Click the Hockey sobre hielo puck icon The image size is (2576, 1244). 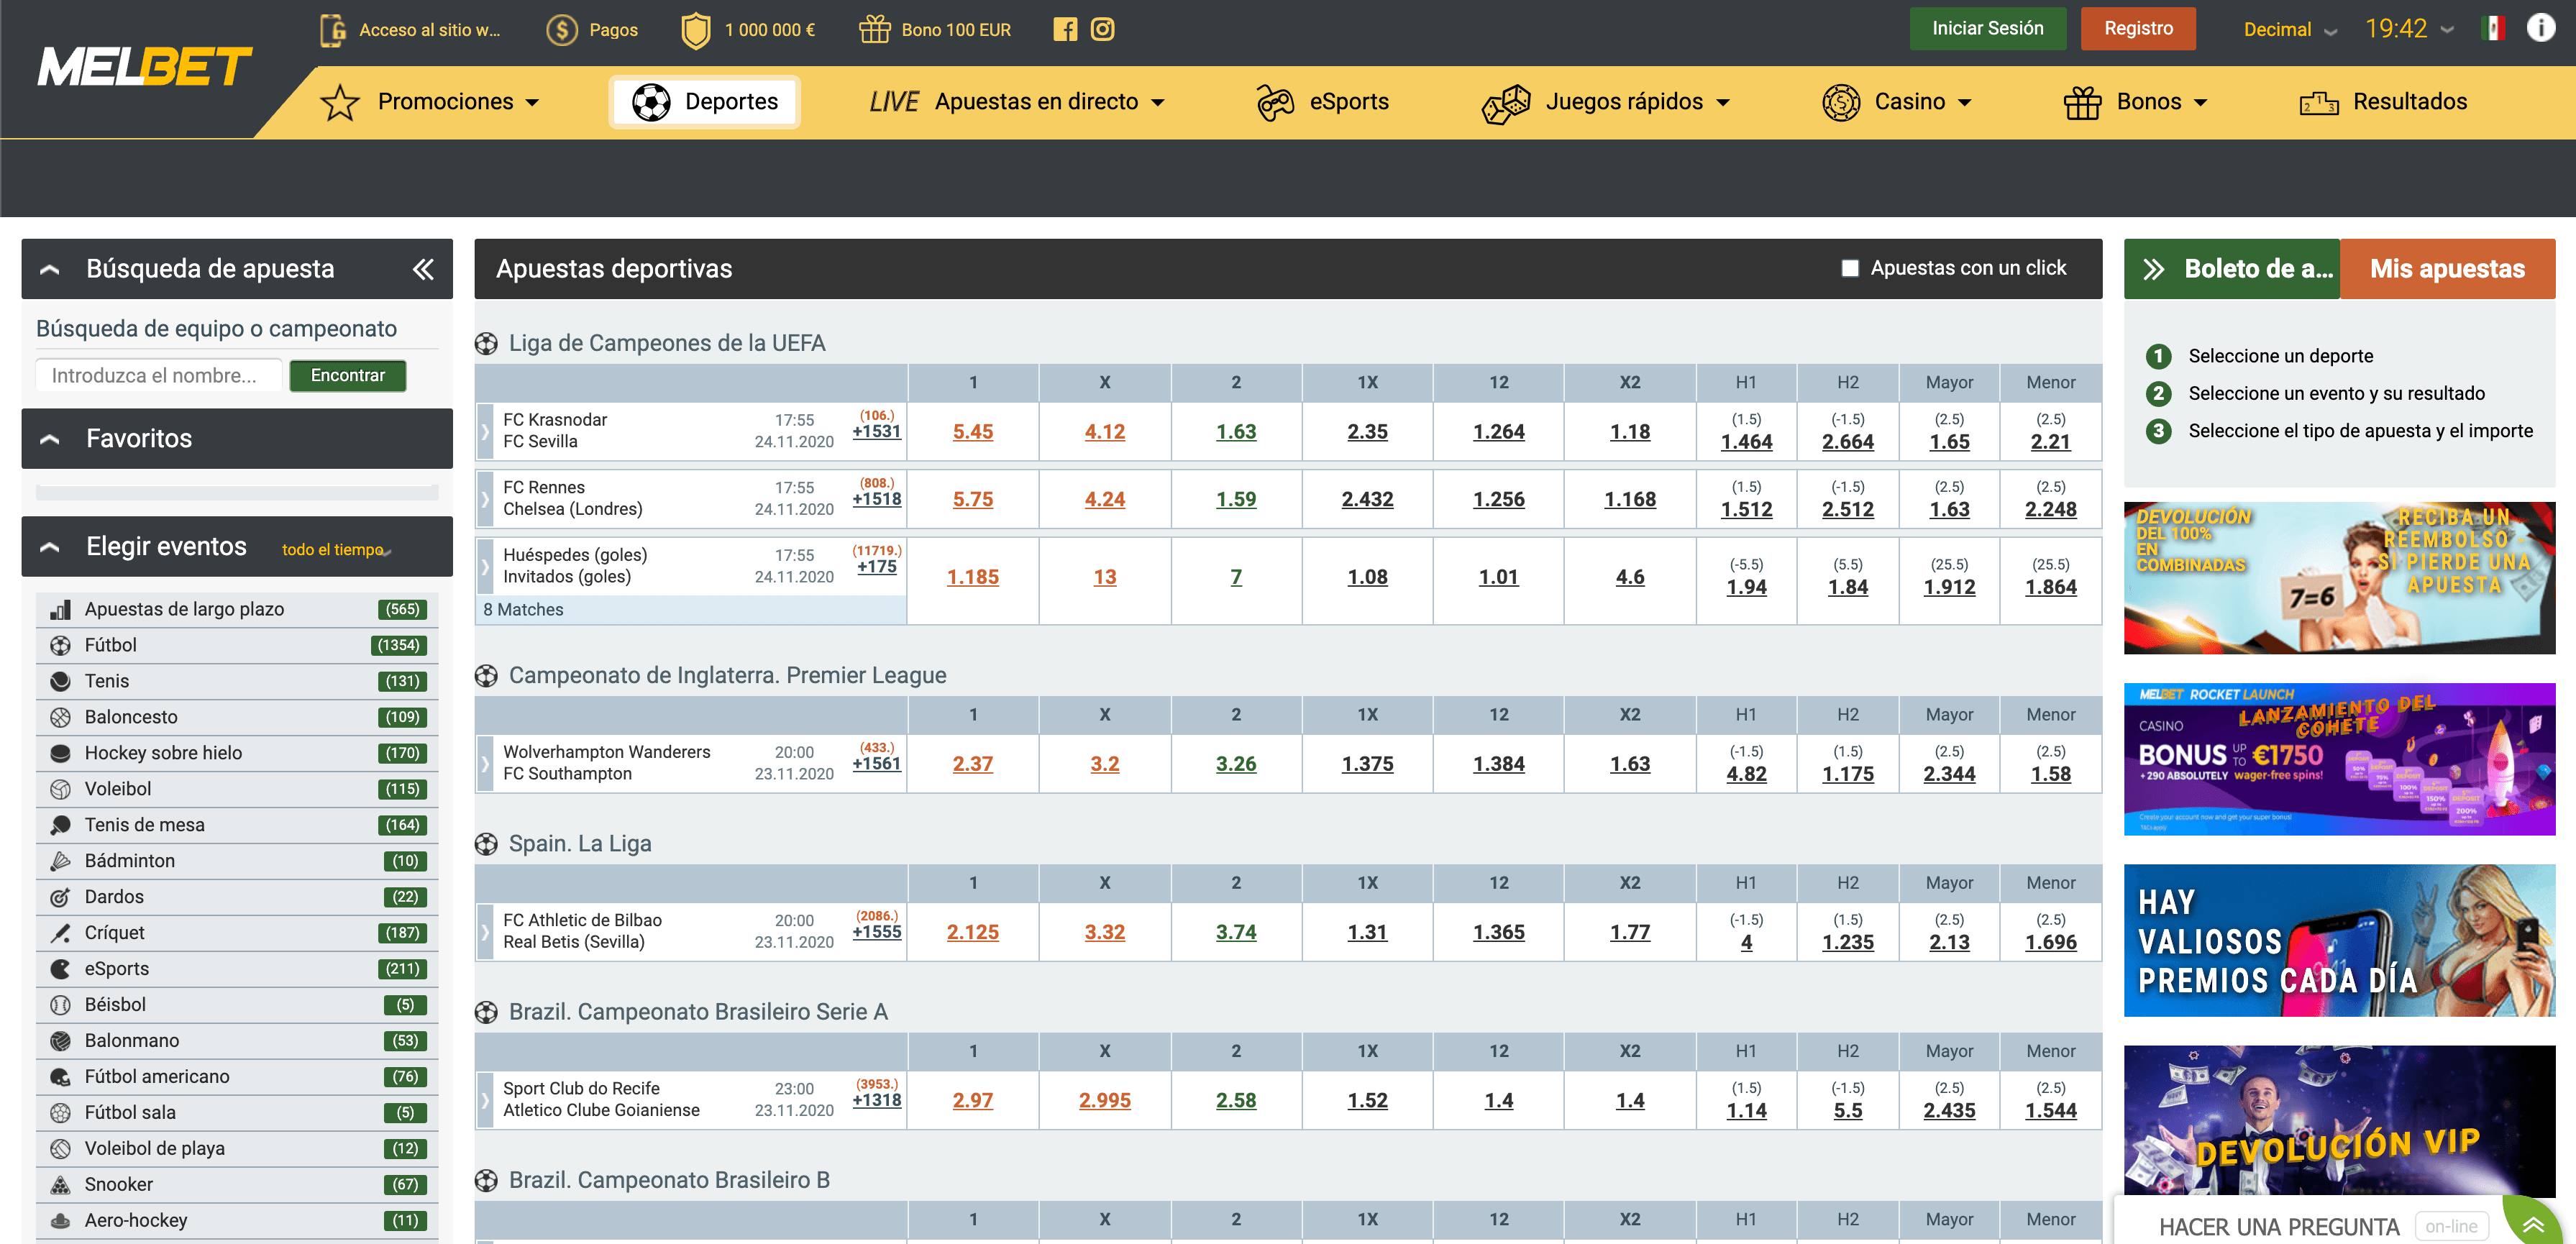(61, 753)
